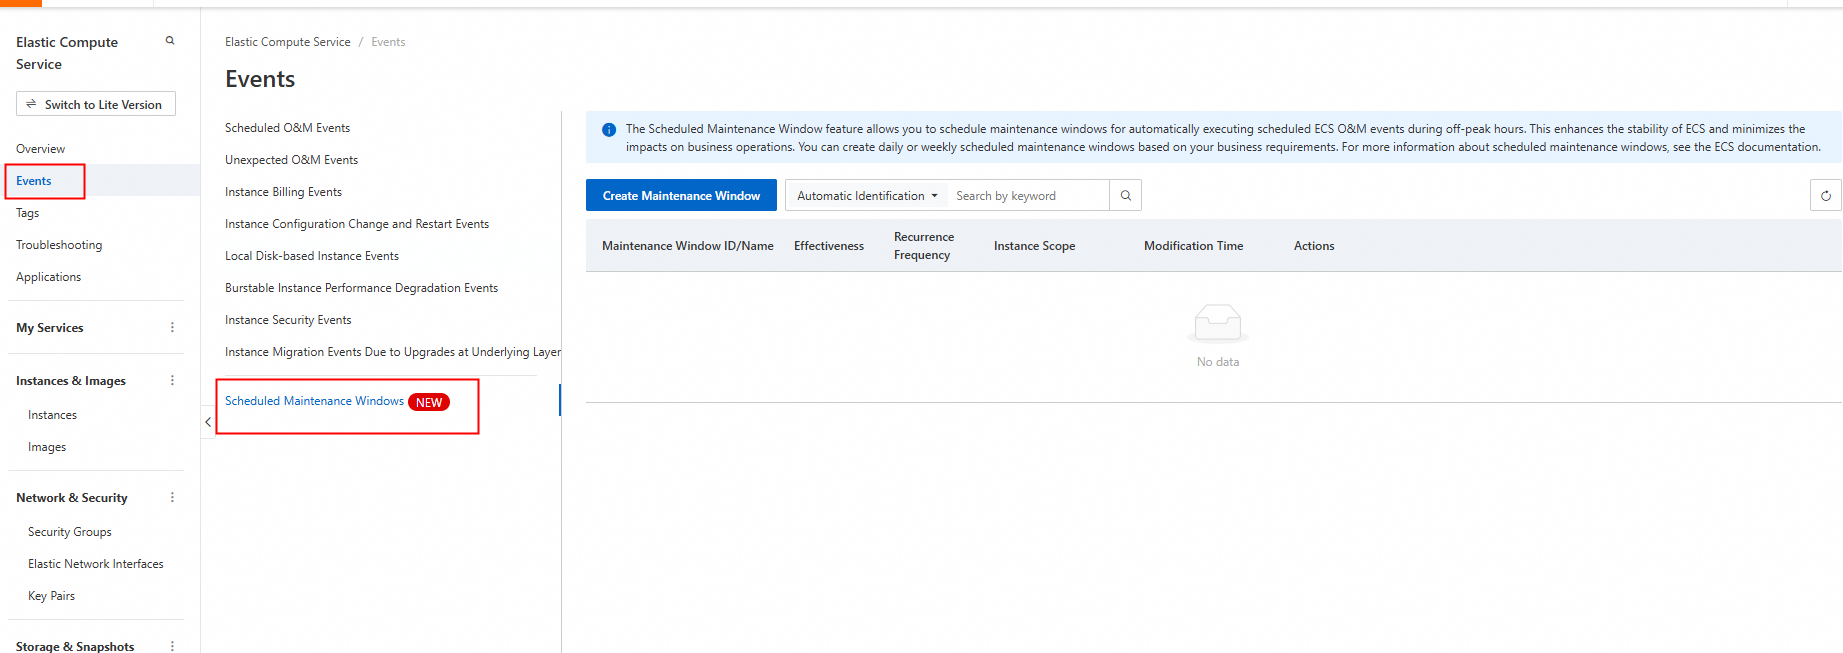1843x653 pixels.
Task: Open Key Pairs in the sidebar
Action: point(51,596)
